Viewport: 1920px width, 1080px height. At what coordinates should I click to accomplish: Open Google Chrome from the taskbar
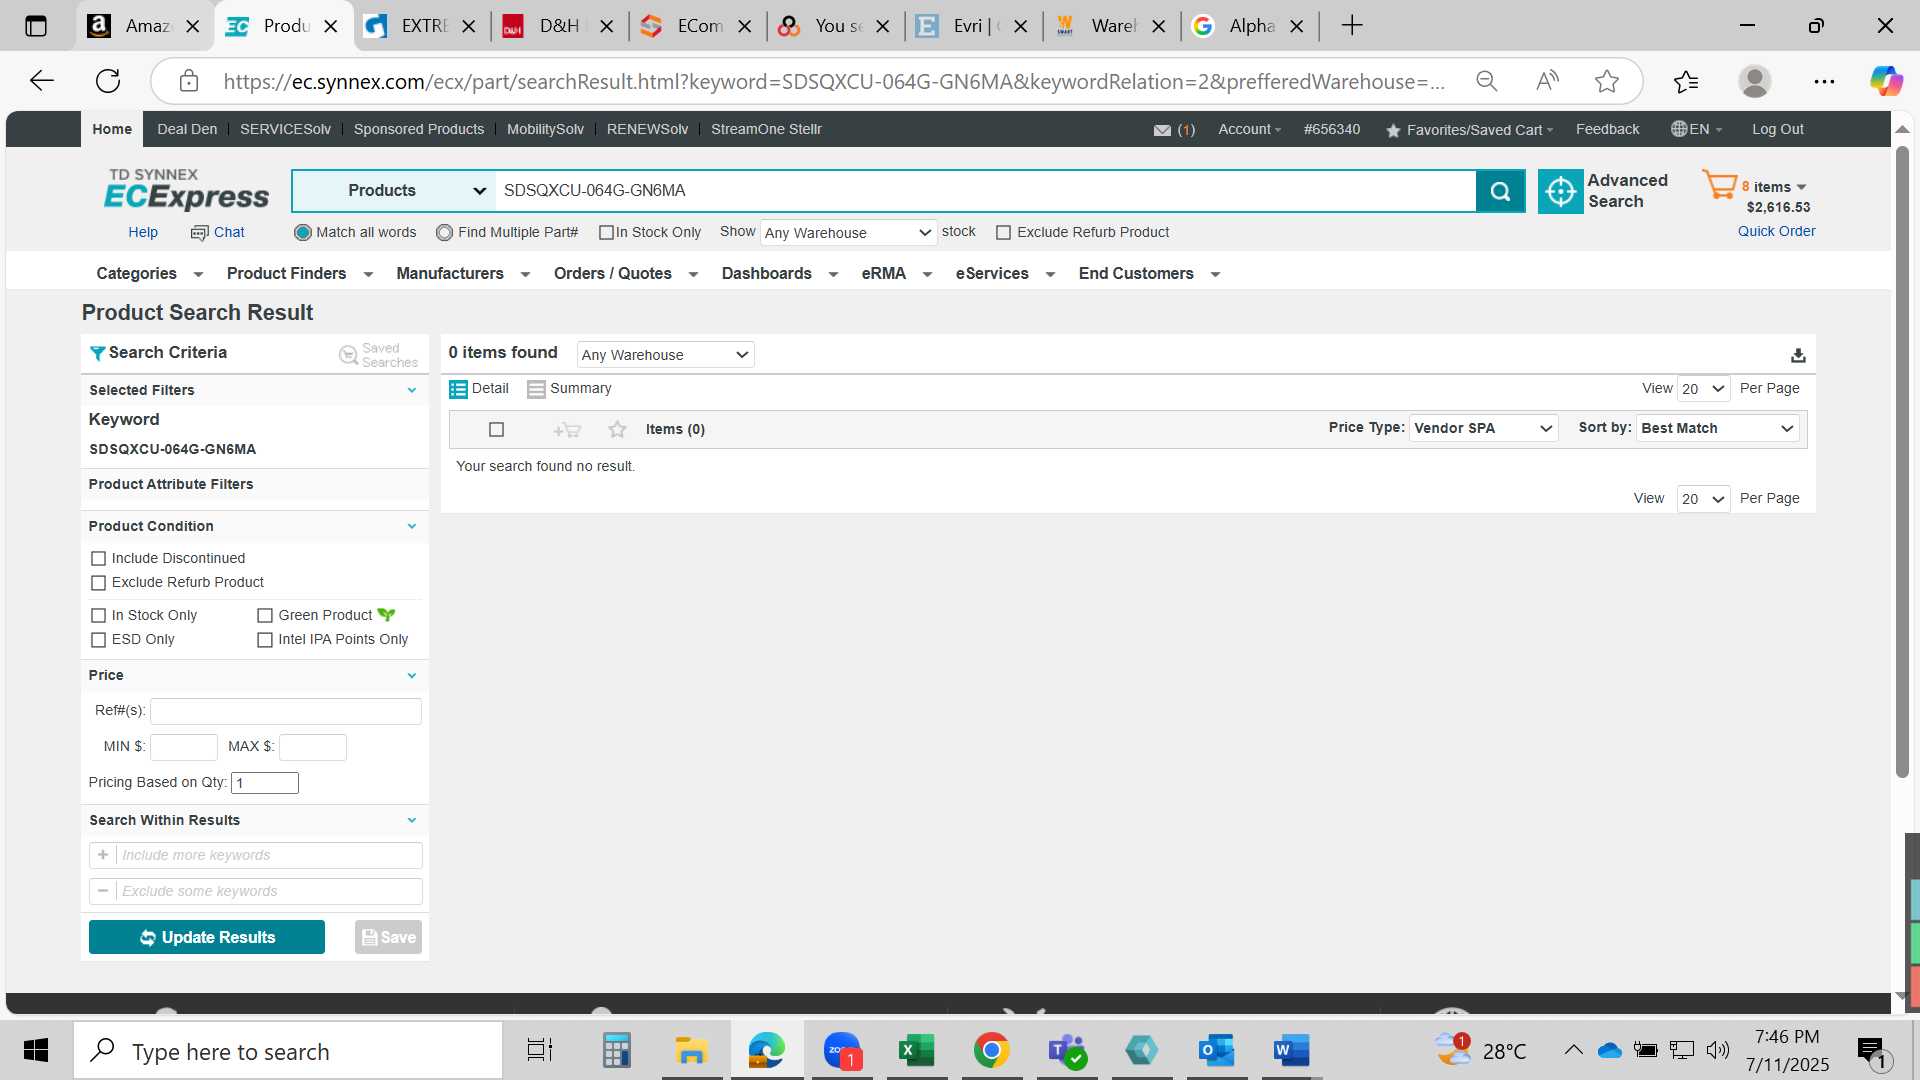click(x=991, y=1051)
